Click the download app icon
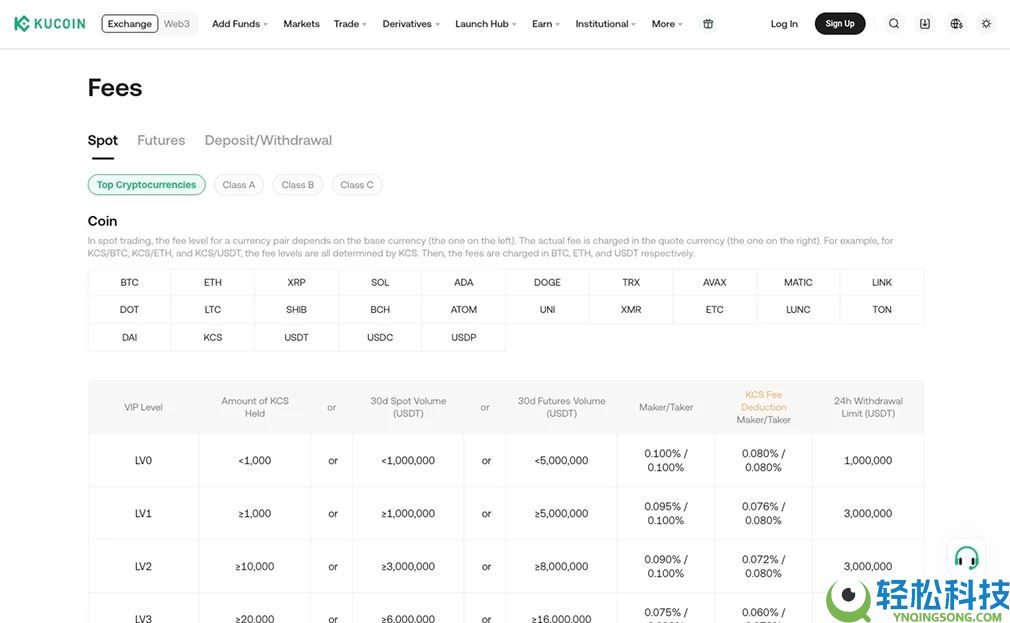The width and height of the screenshot is (1010, 623). (925, 24)
